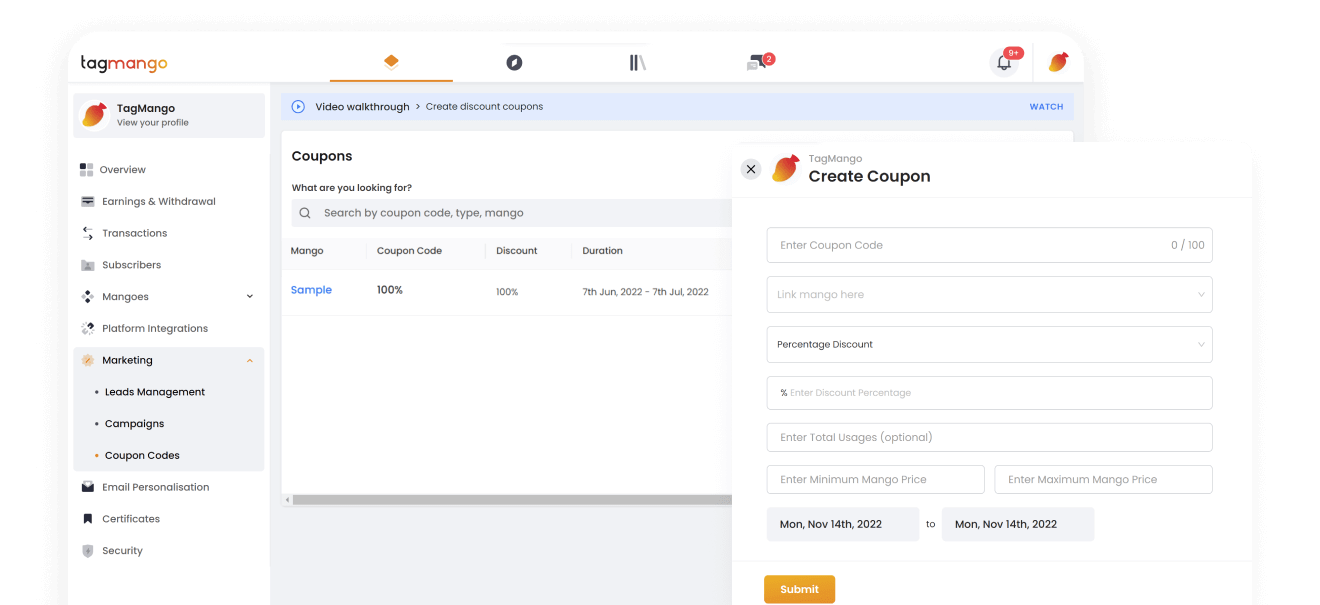Image resolution: width=1320 pixels, height=605 pixels.
Task: Open the Percentage Discount type dropdown
Action: (x=988, y=344)
